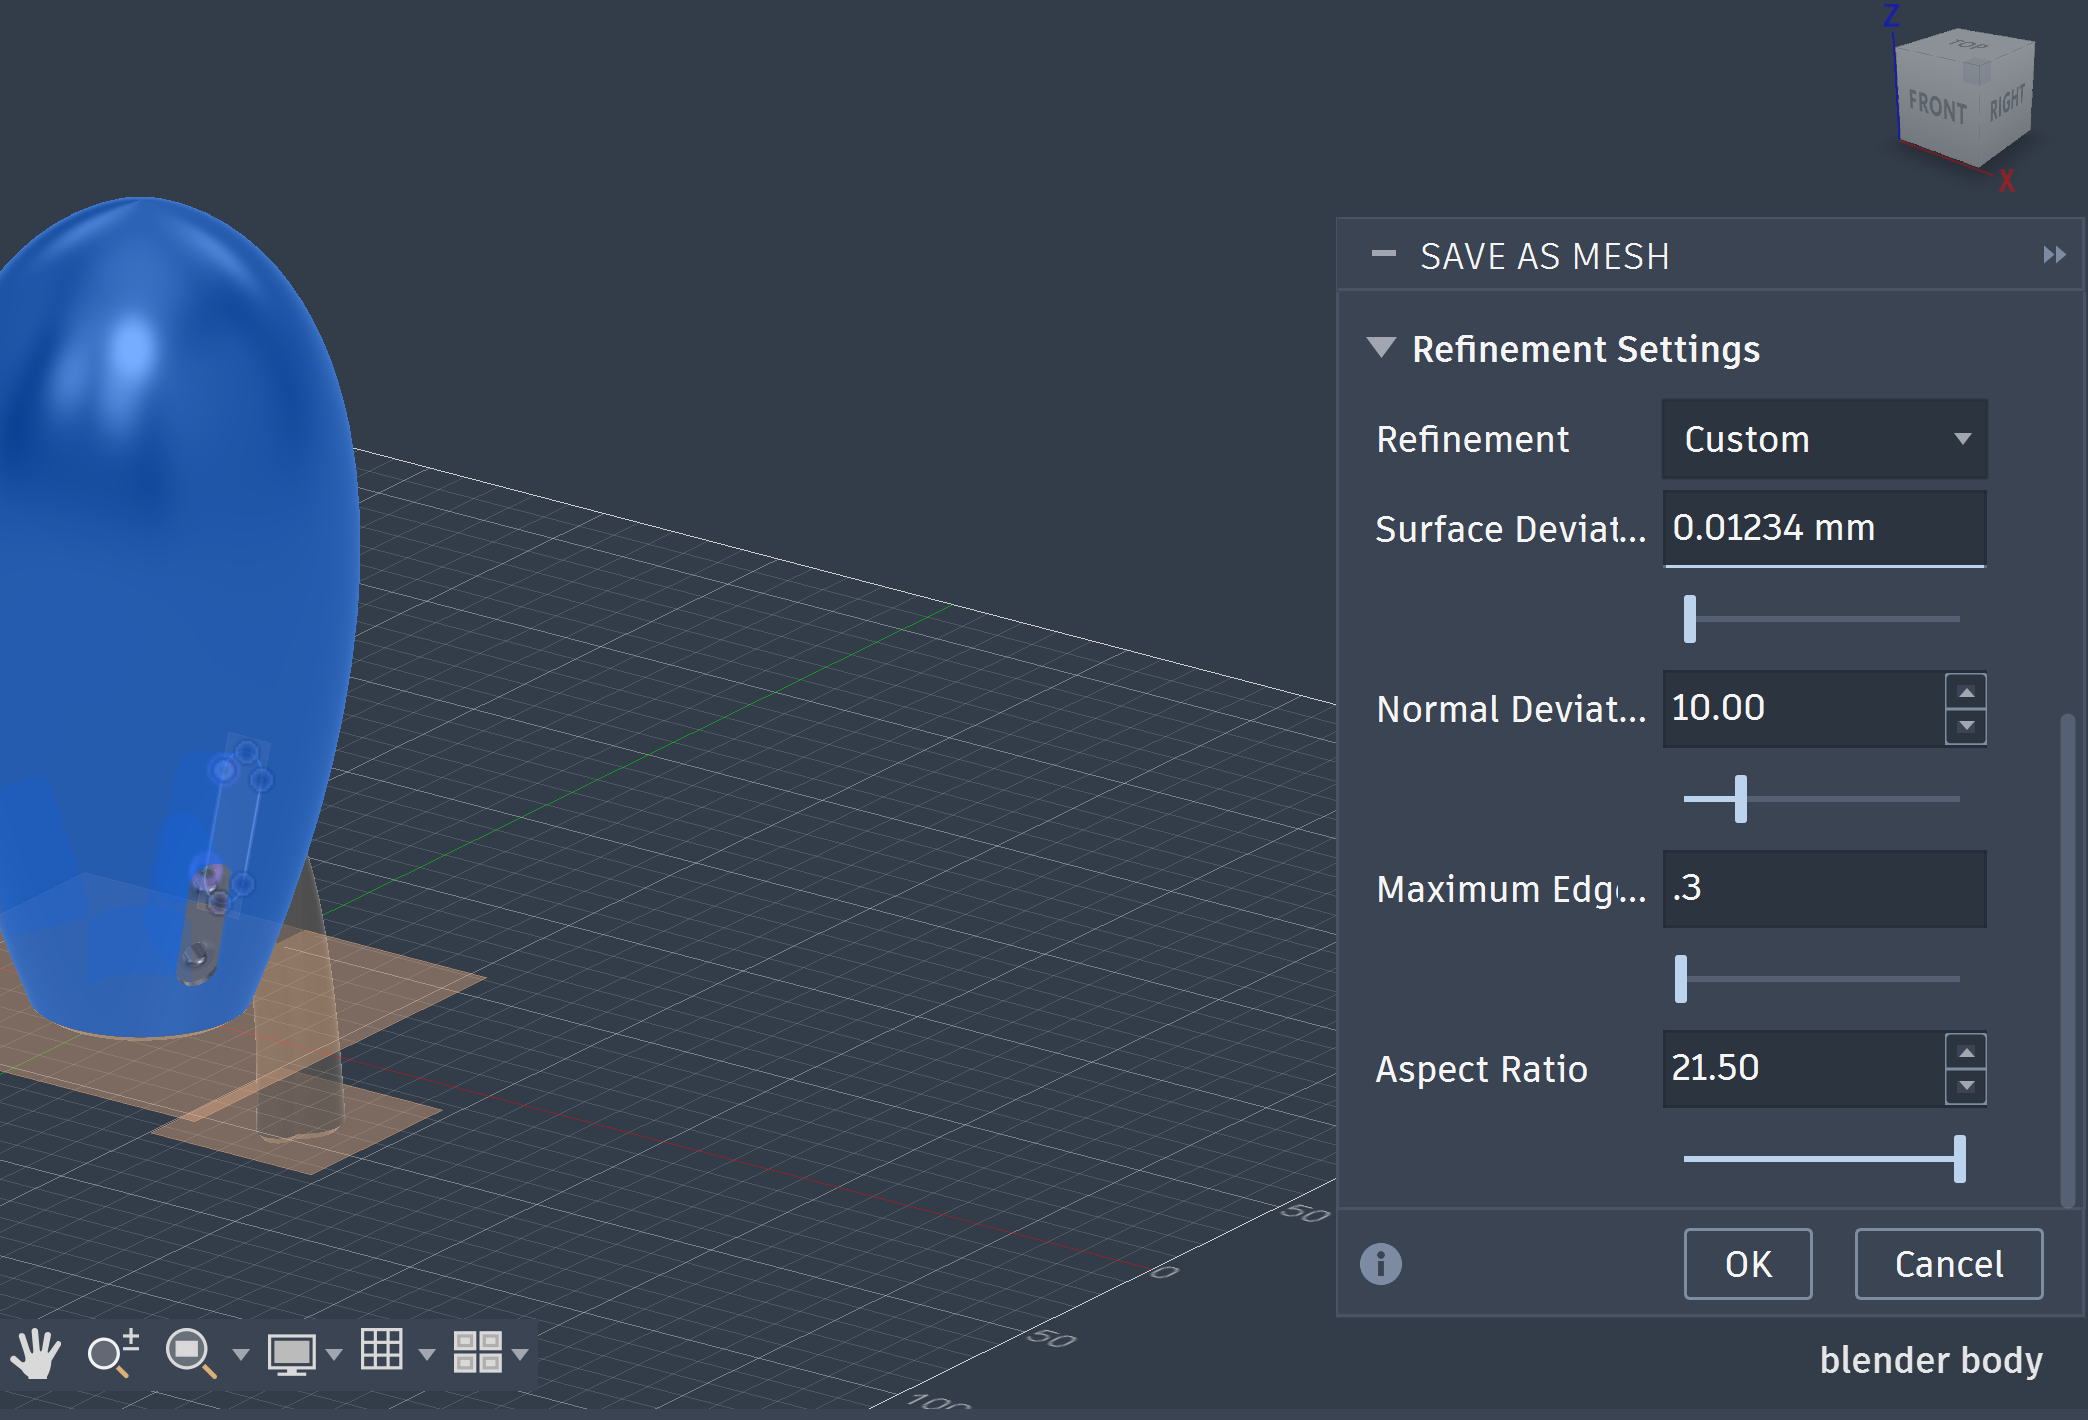Open the Display Settings dropdown arrow
The height and width of the screenshot is (1420, 2088).
pos(334,1355)
